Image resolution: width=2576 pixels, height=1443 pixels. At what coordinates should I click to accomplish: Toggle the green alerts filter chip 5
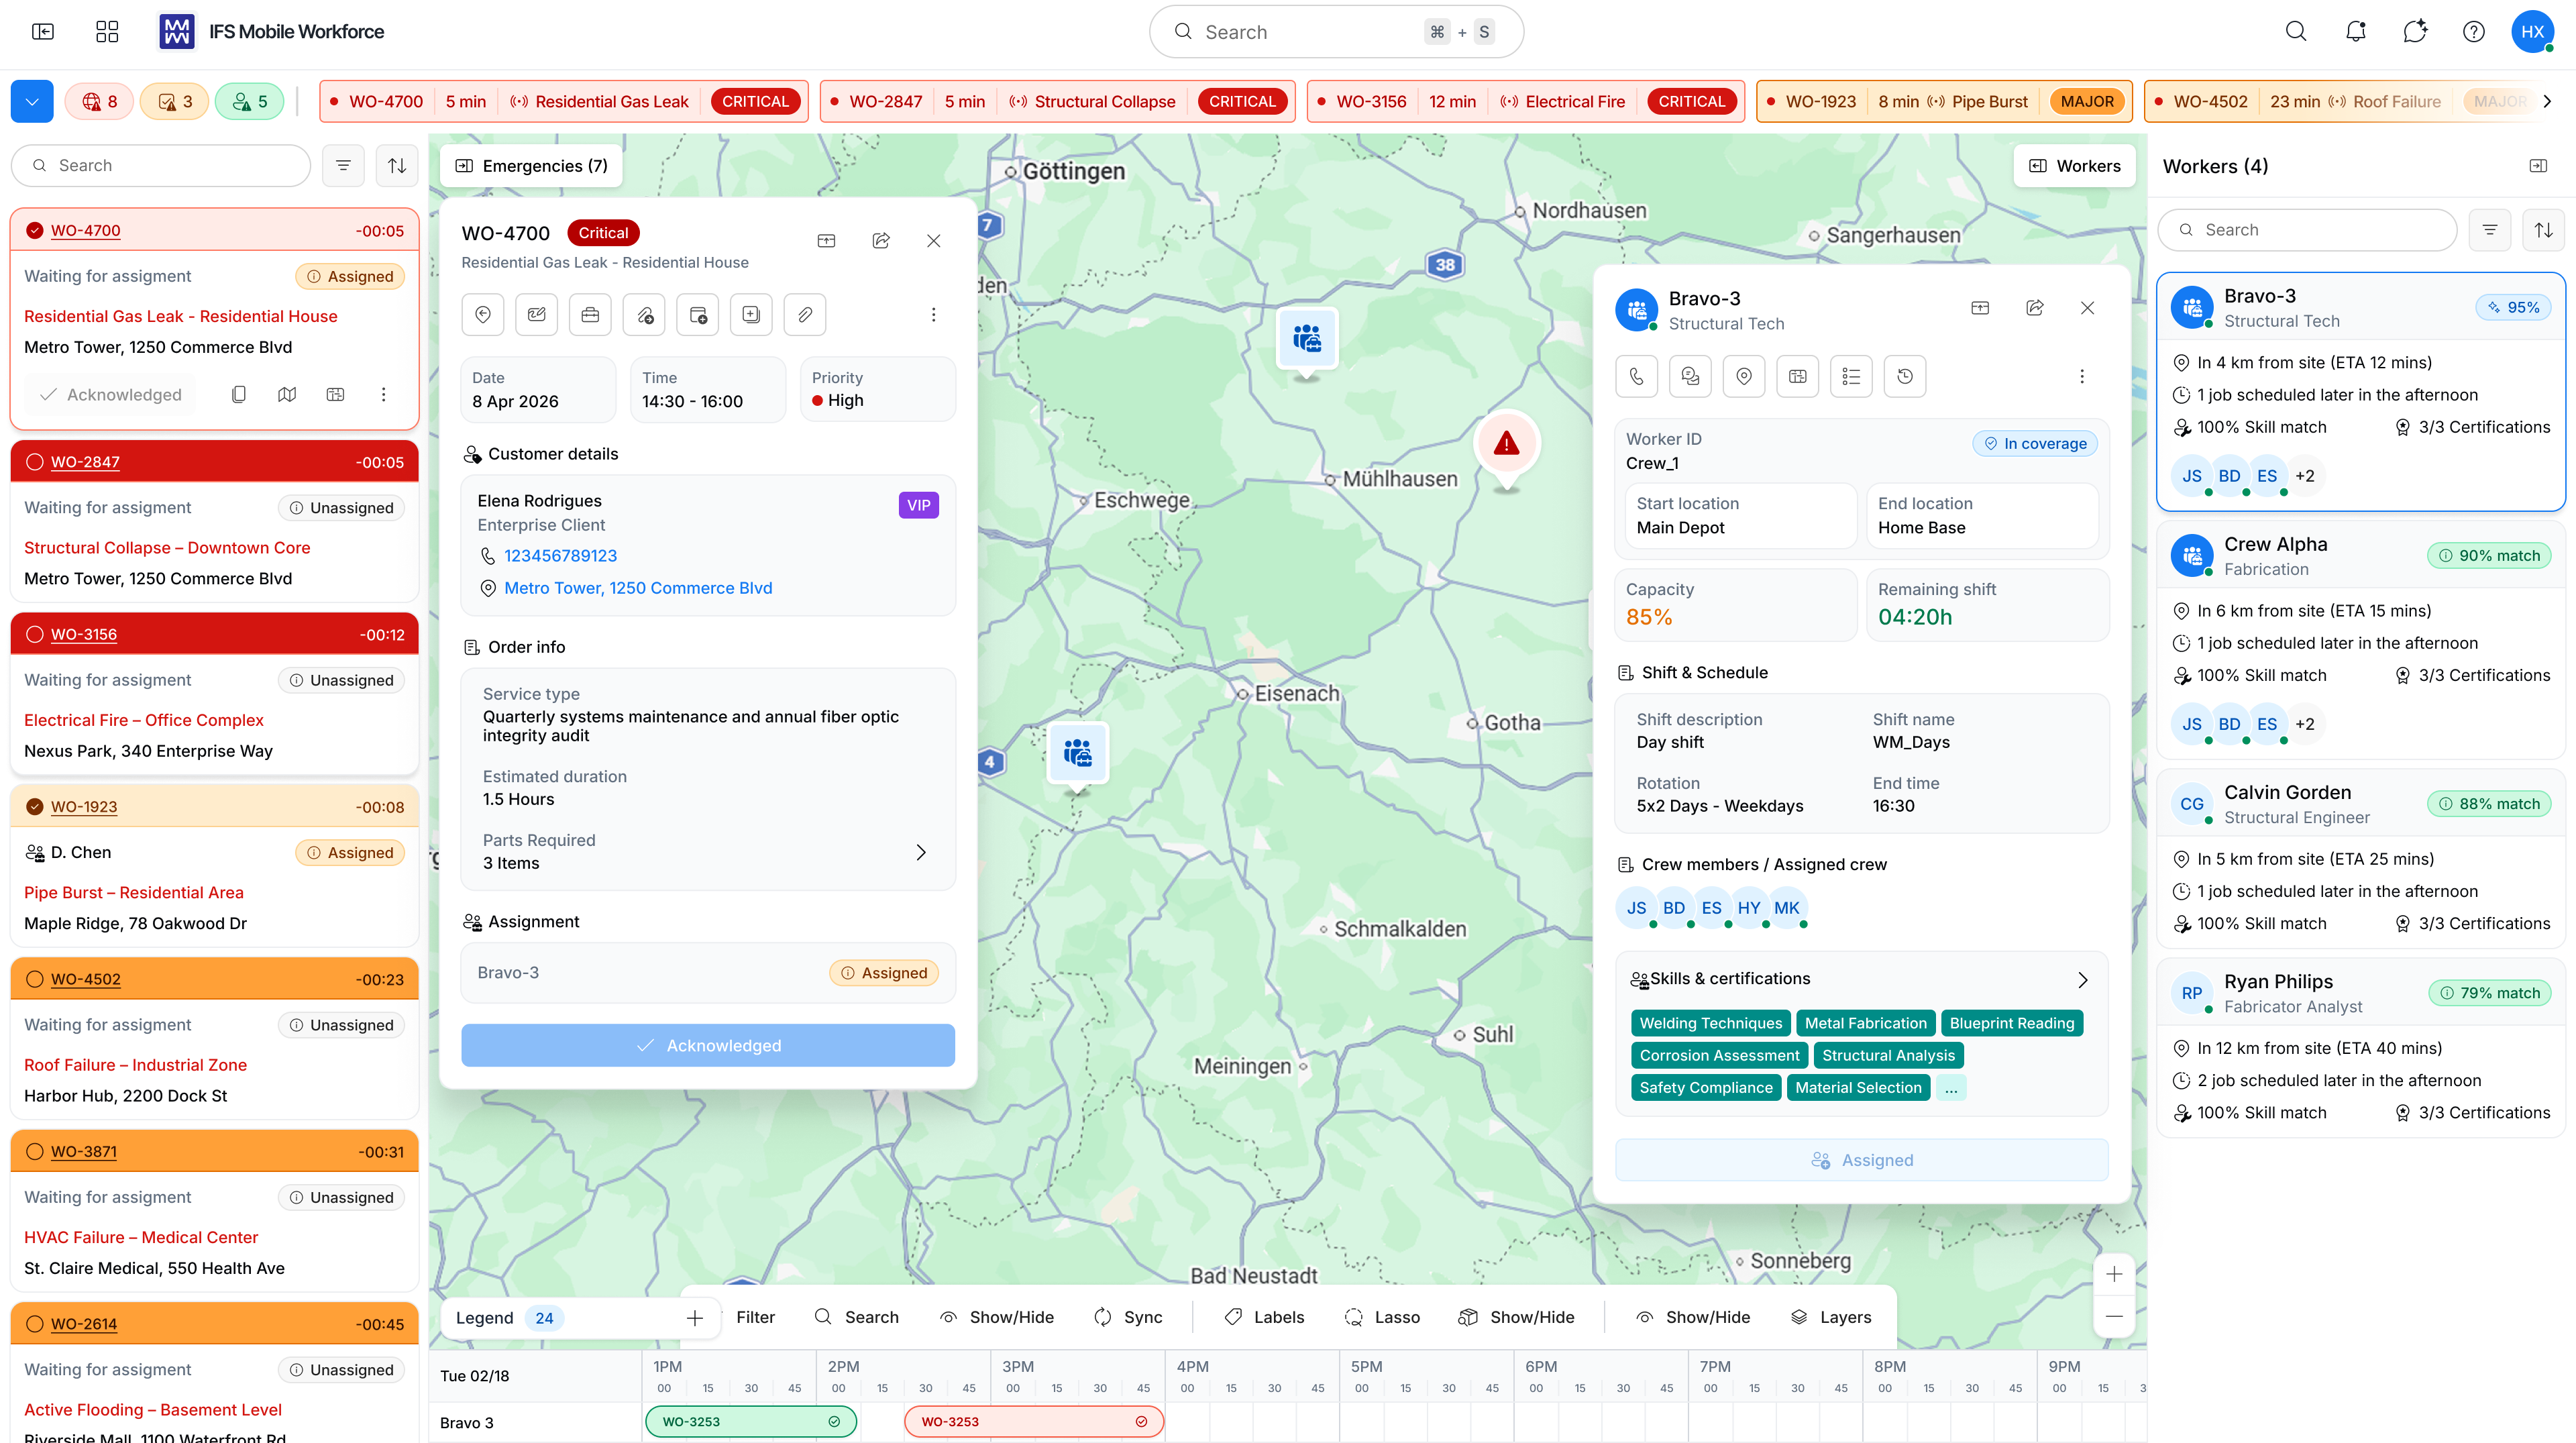pyautogui.click(x=250, y=102)
